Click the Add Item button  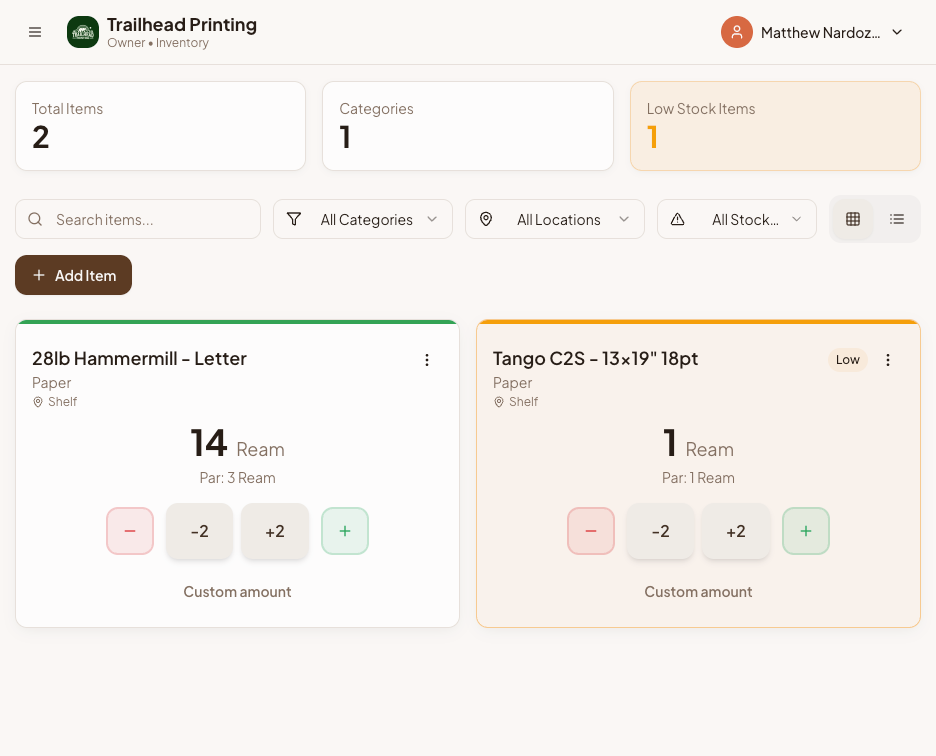click(x=73, y=275)
